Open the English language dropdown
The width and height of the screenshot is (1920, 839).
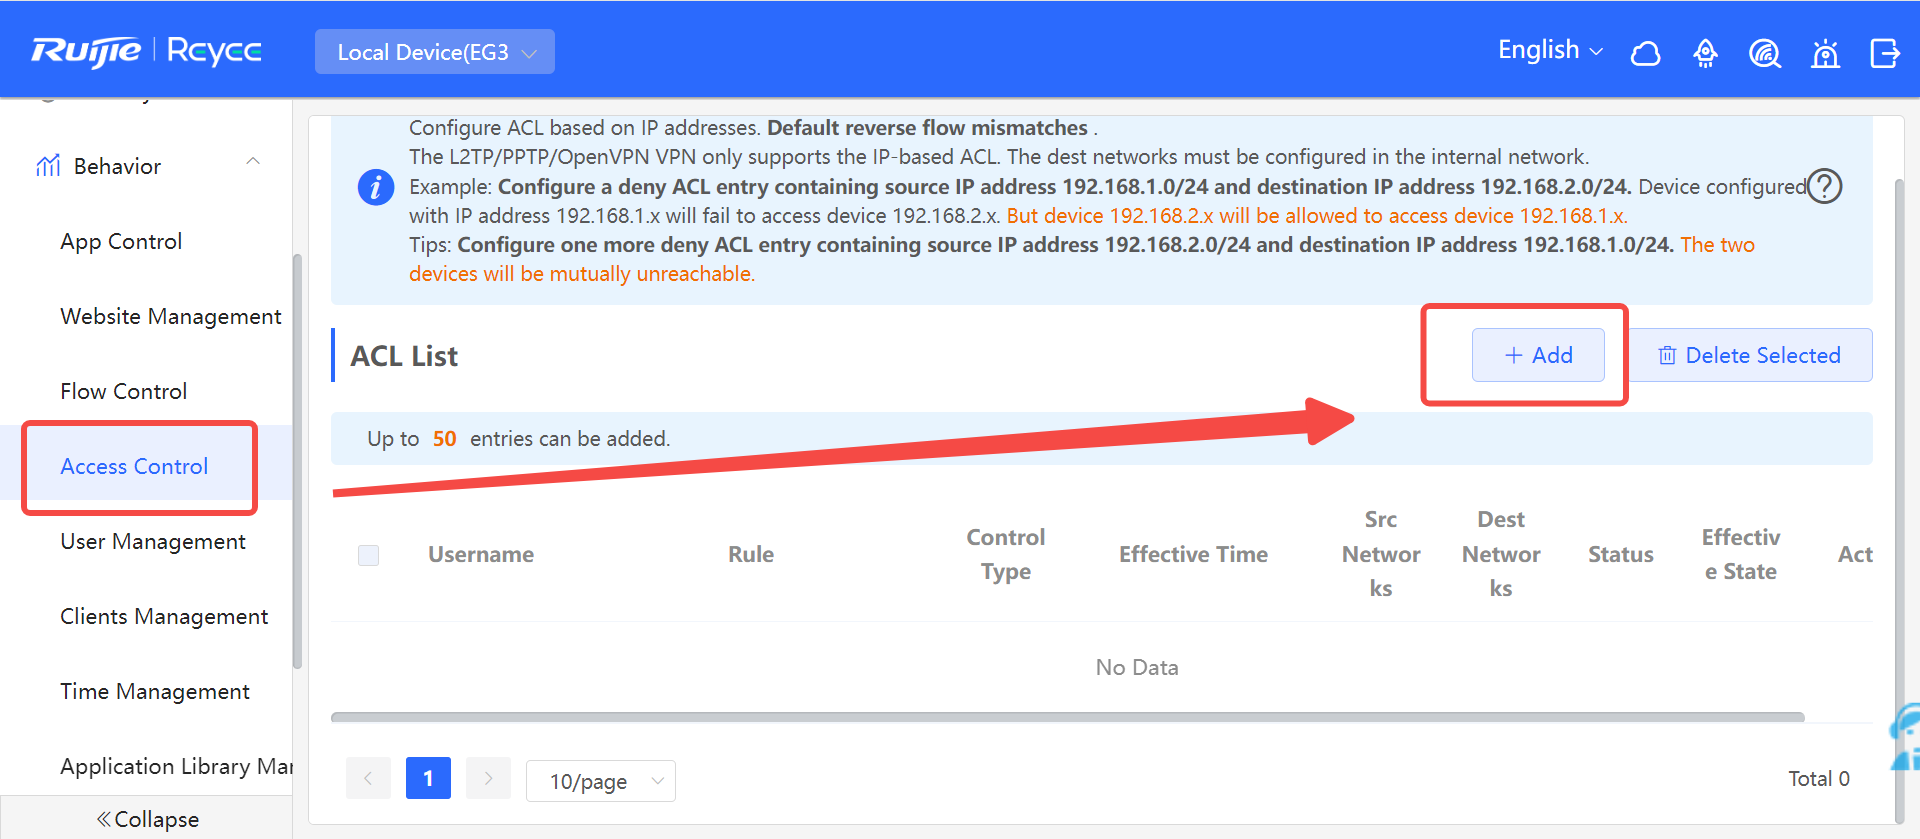point(1550,50)
